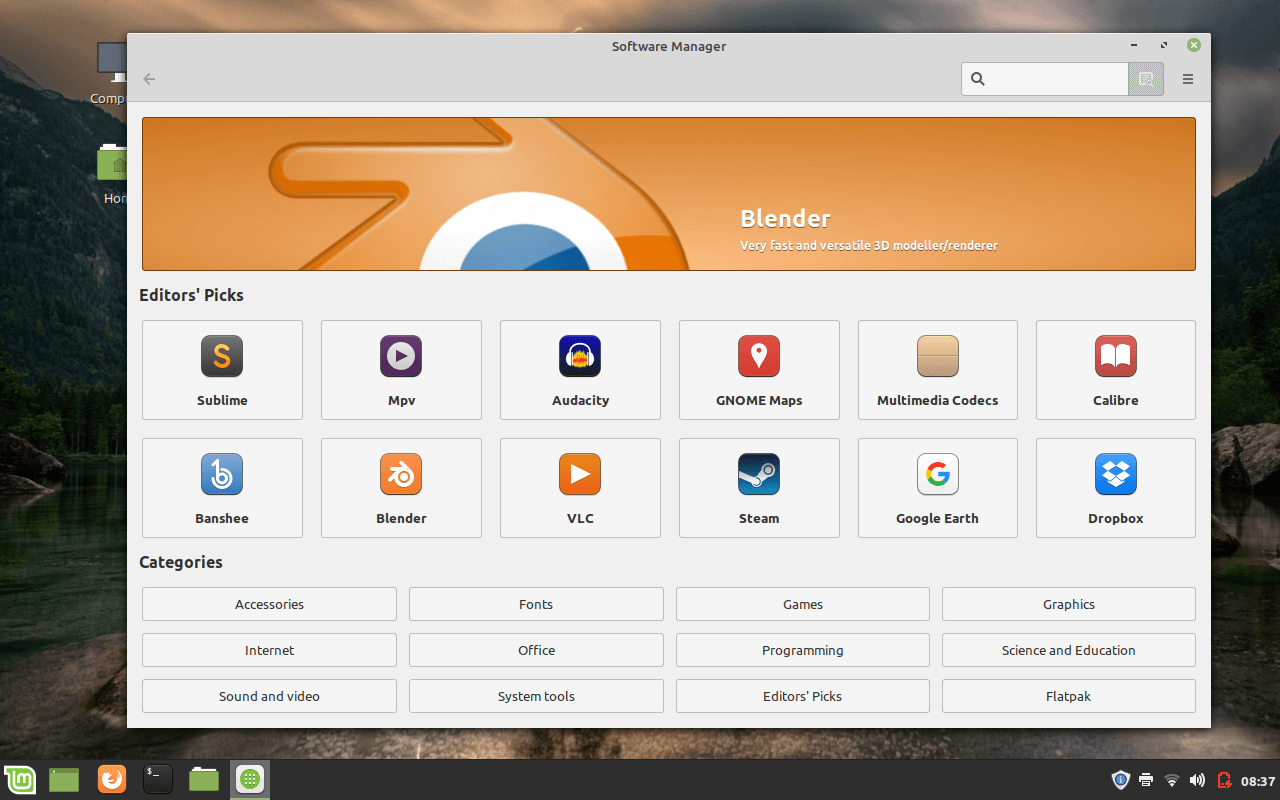The height and width of the screenshot is (800, 1280).
Task: Open the Linux Mint start menu
Action: coord(20,779)
